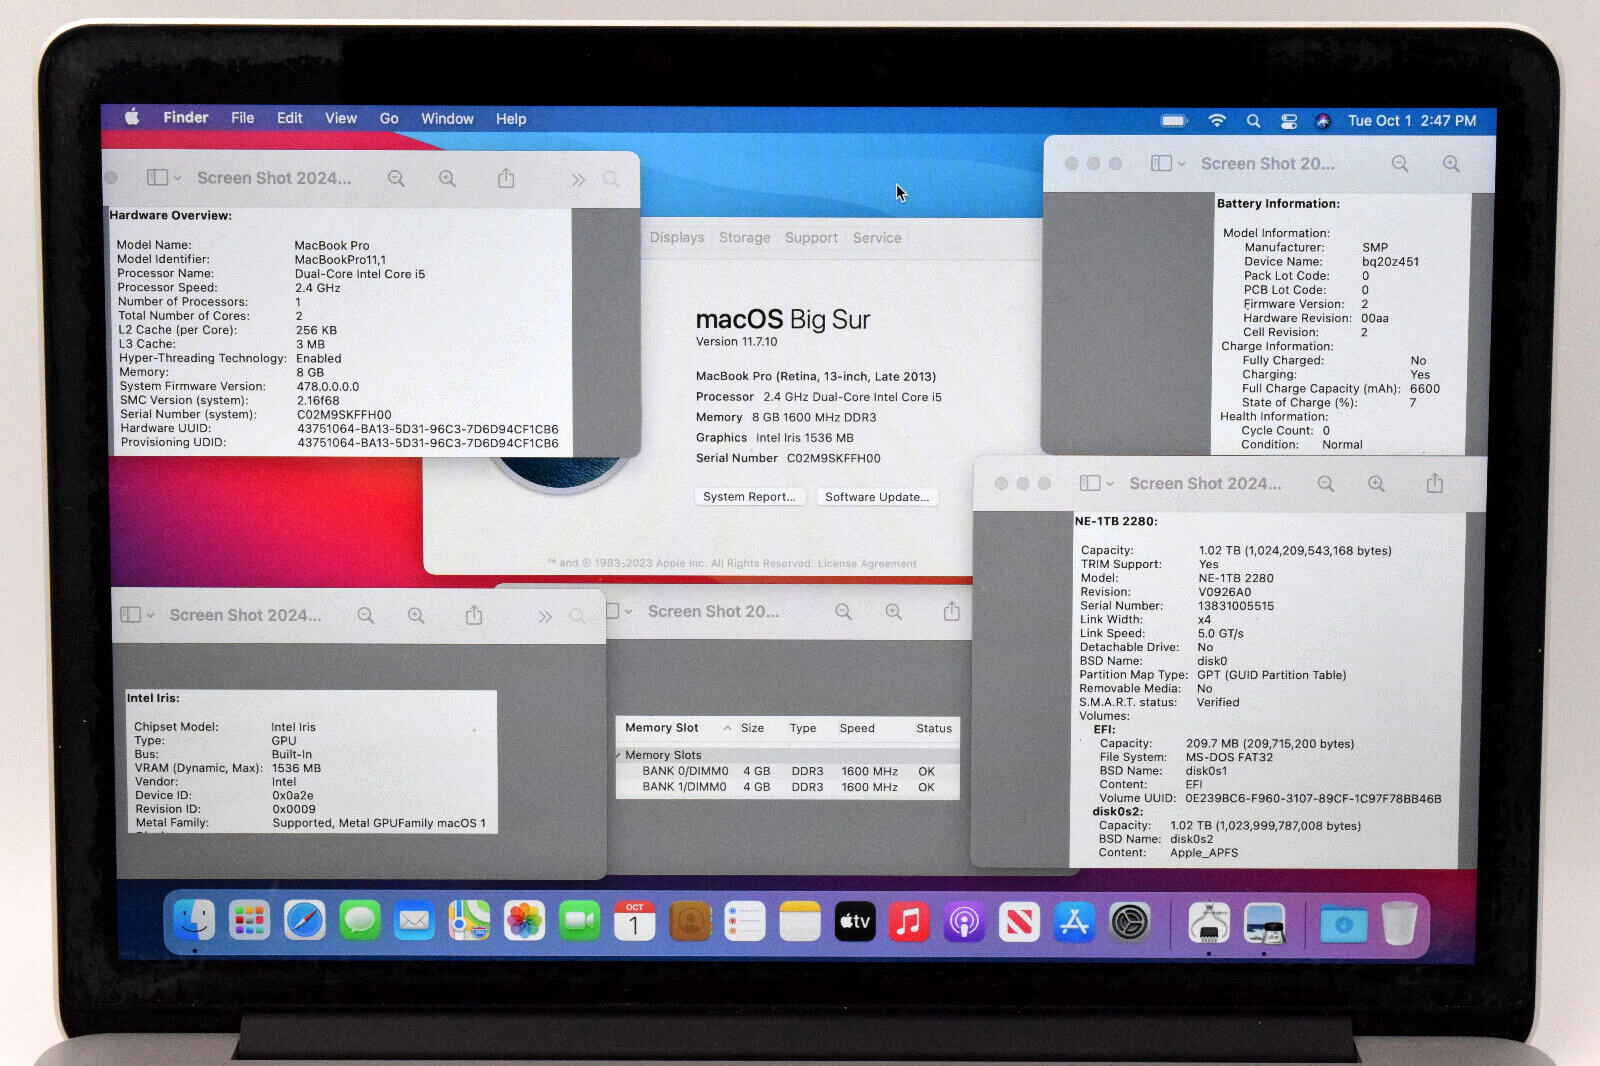Open the Go menu

(x=389, y=119)
